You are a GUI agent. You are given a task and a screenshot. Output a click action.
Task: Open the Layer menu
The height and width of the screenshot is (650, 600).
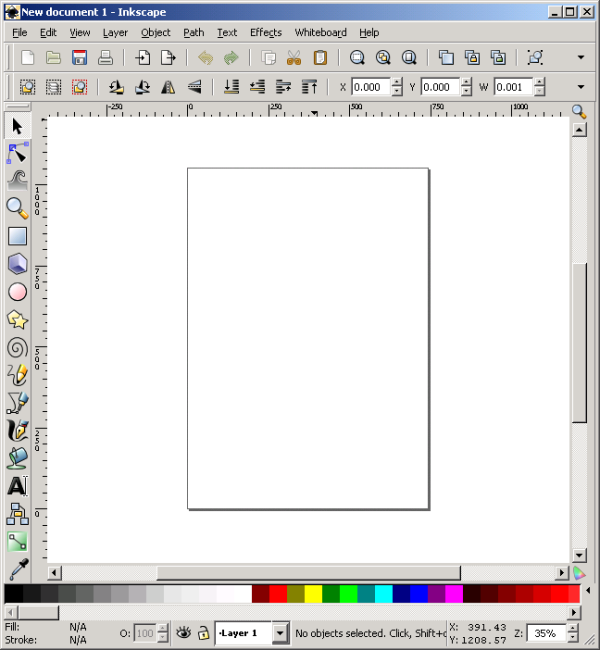point(115,32)
